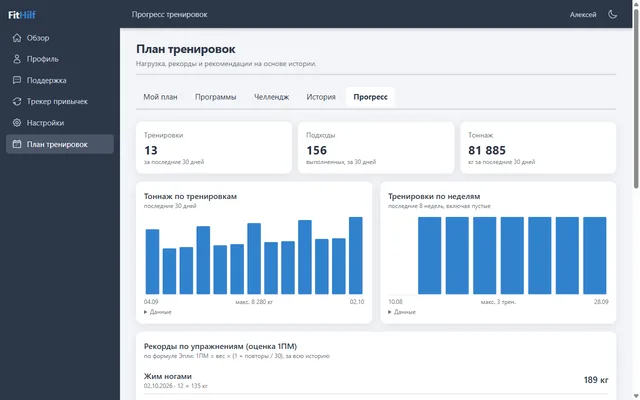
Task: Click the gear icon next to Настройки
Action: click(x=17, y=122)
